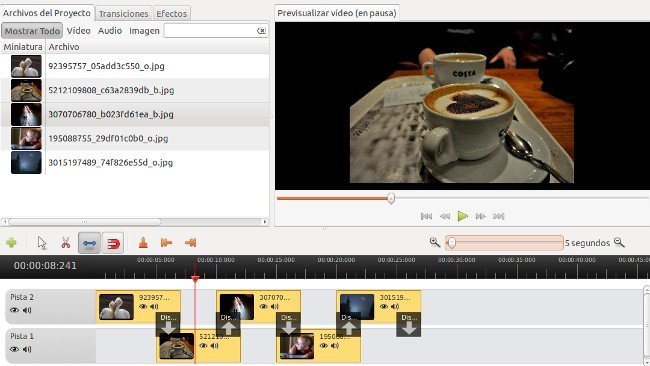Toggle visibility eye on clip 923957
650x366 pixels.
[x=143, y=307]
